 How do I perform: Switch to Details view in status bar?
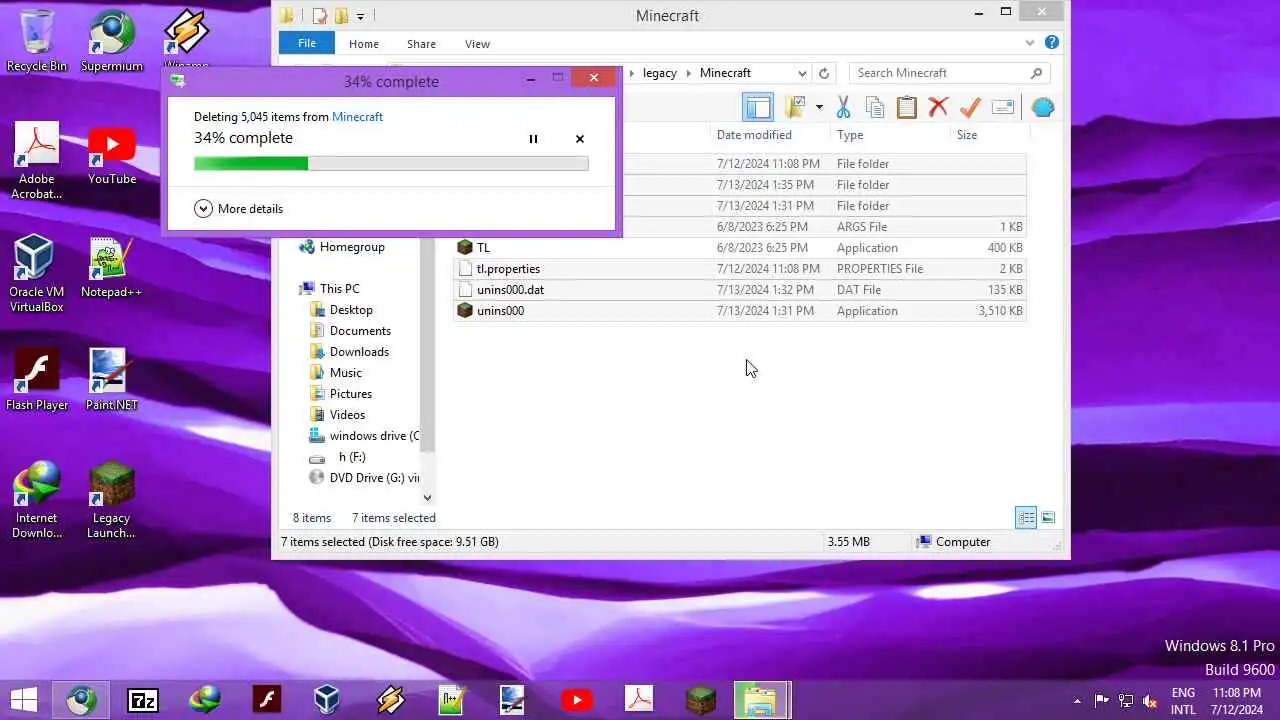pyautogui.click(x=1026, y=517)
